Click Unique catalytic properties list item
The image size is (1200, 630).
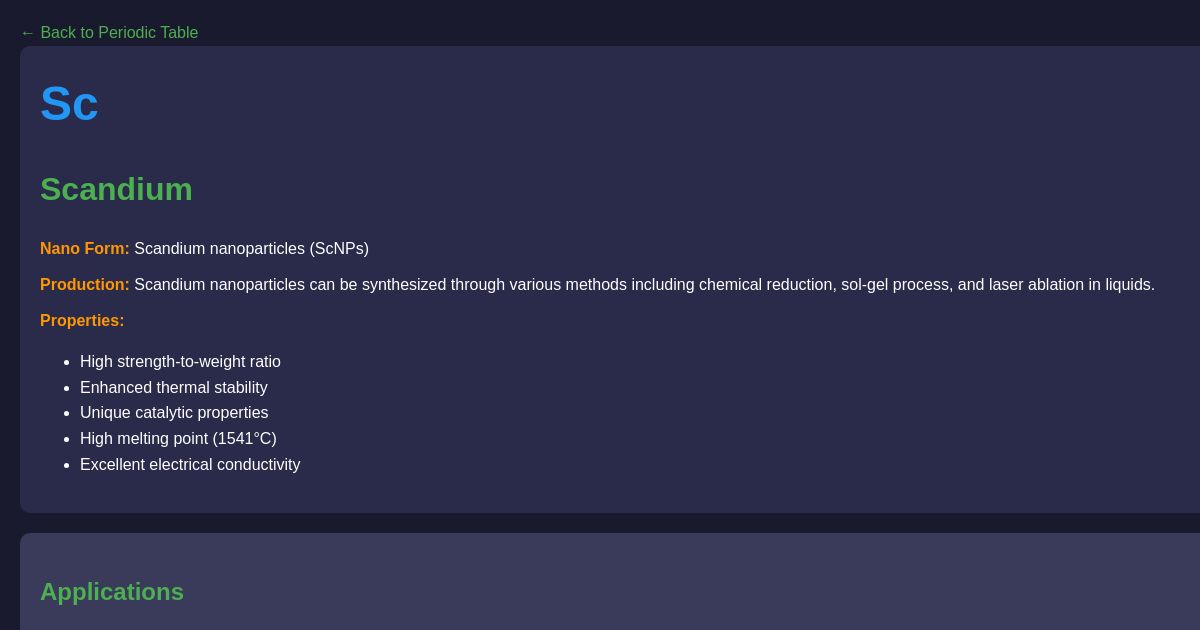pos(174,413)
